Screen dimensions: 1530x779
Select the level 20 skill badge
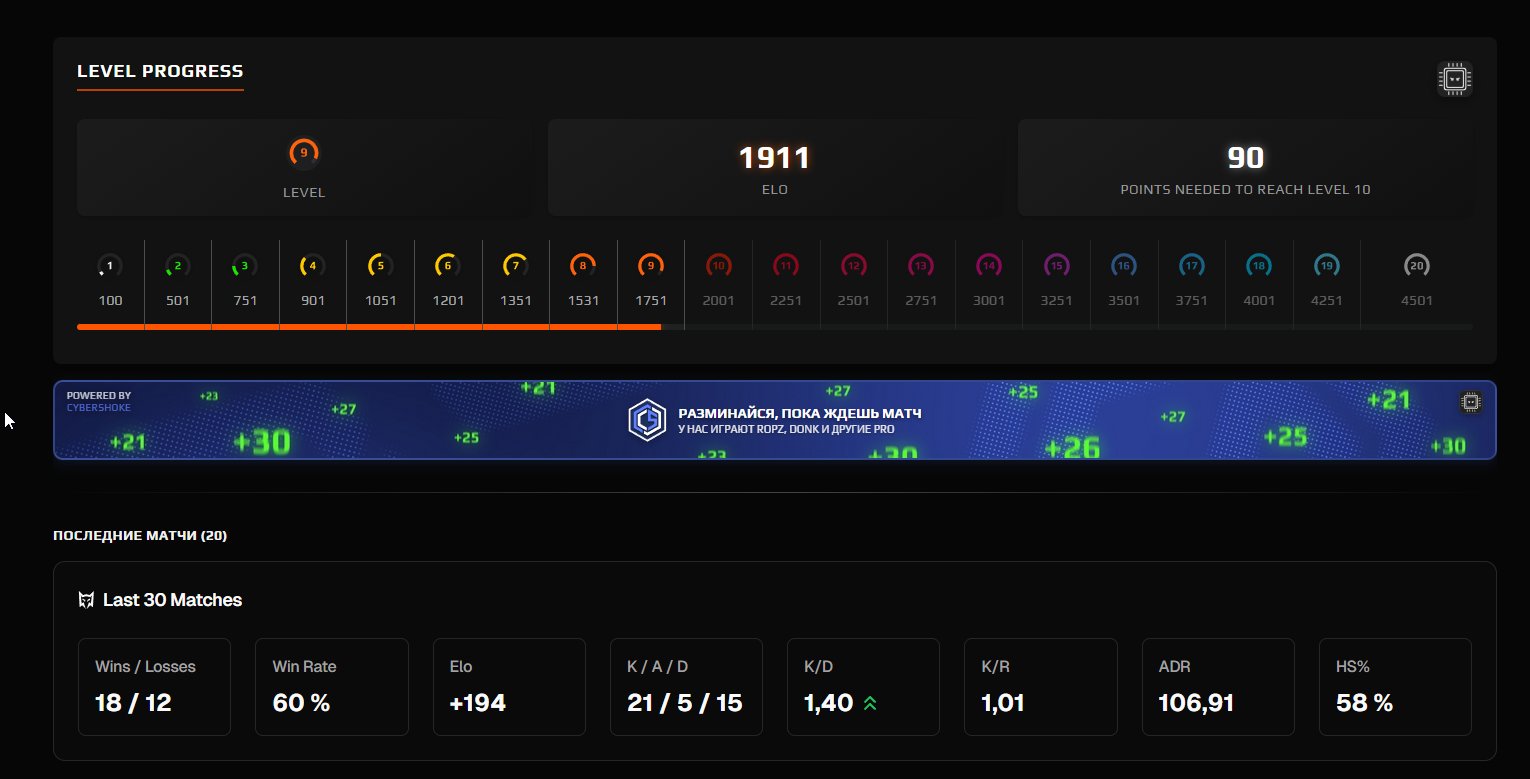tap(1418, 265)
